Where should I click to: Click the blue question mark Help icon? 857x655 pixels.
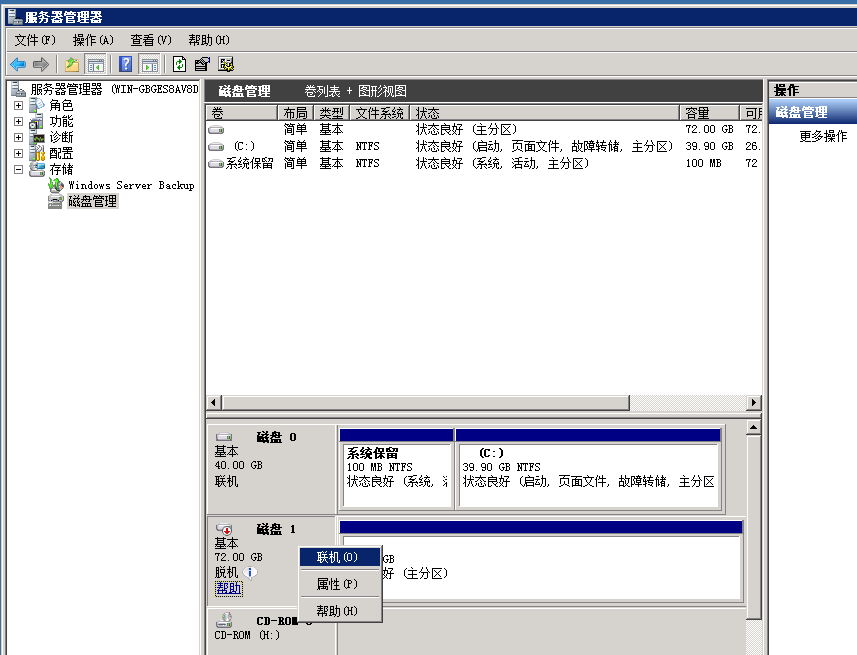(126, 64)
